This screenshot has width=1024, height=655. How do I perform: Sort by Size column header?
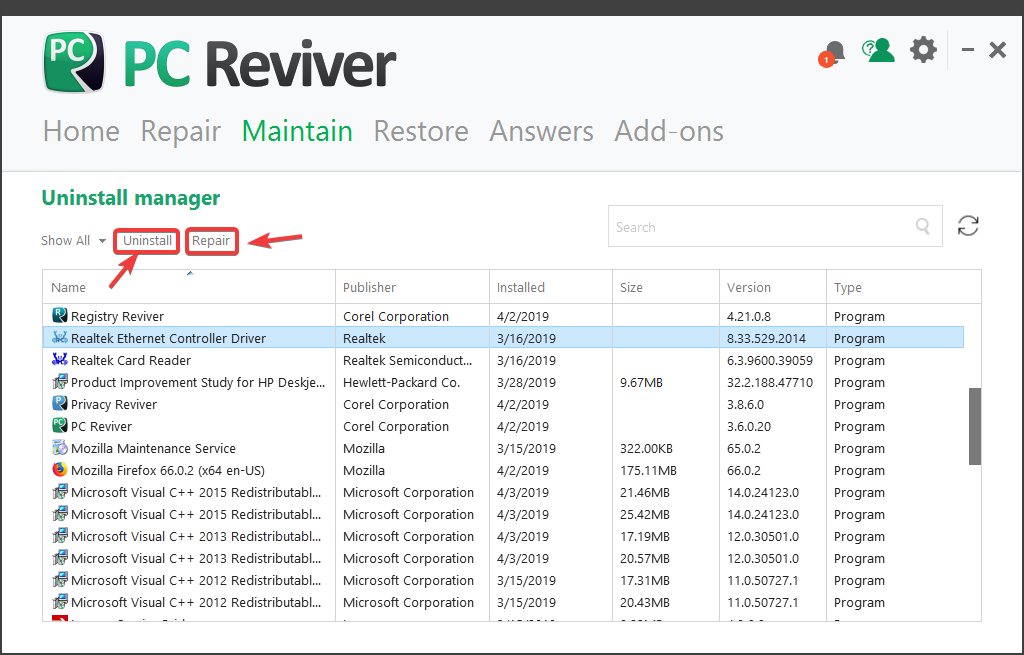click(665, 287)
